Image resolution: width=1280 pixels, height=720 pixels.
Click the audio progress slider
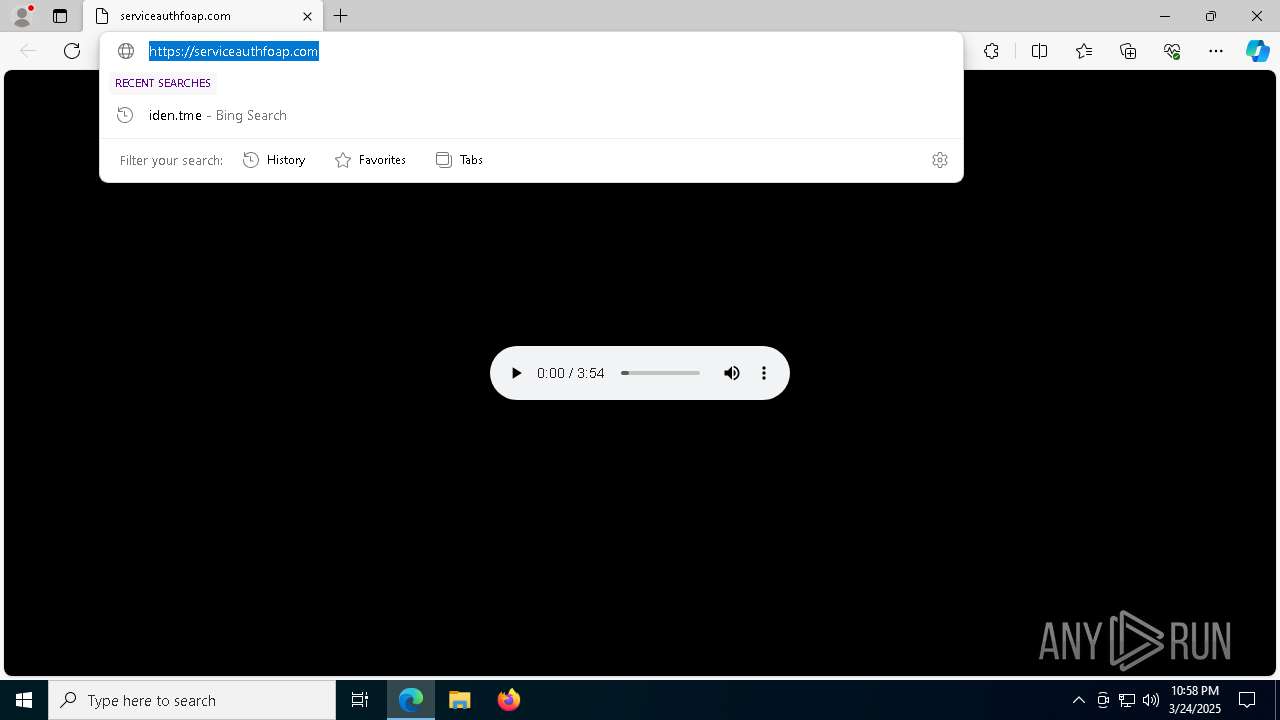660,373
